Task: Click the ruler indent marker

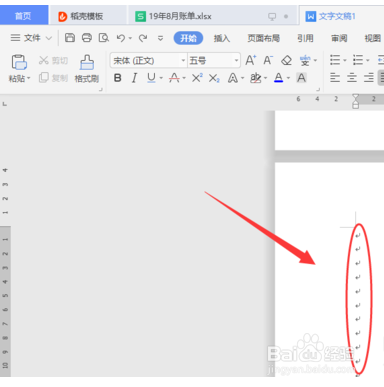Action: (356, 101)
